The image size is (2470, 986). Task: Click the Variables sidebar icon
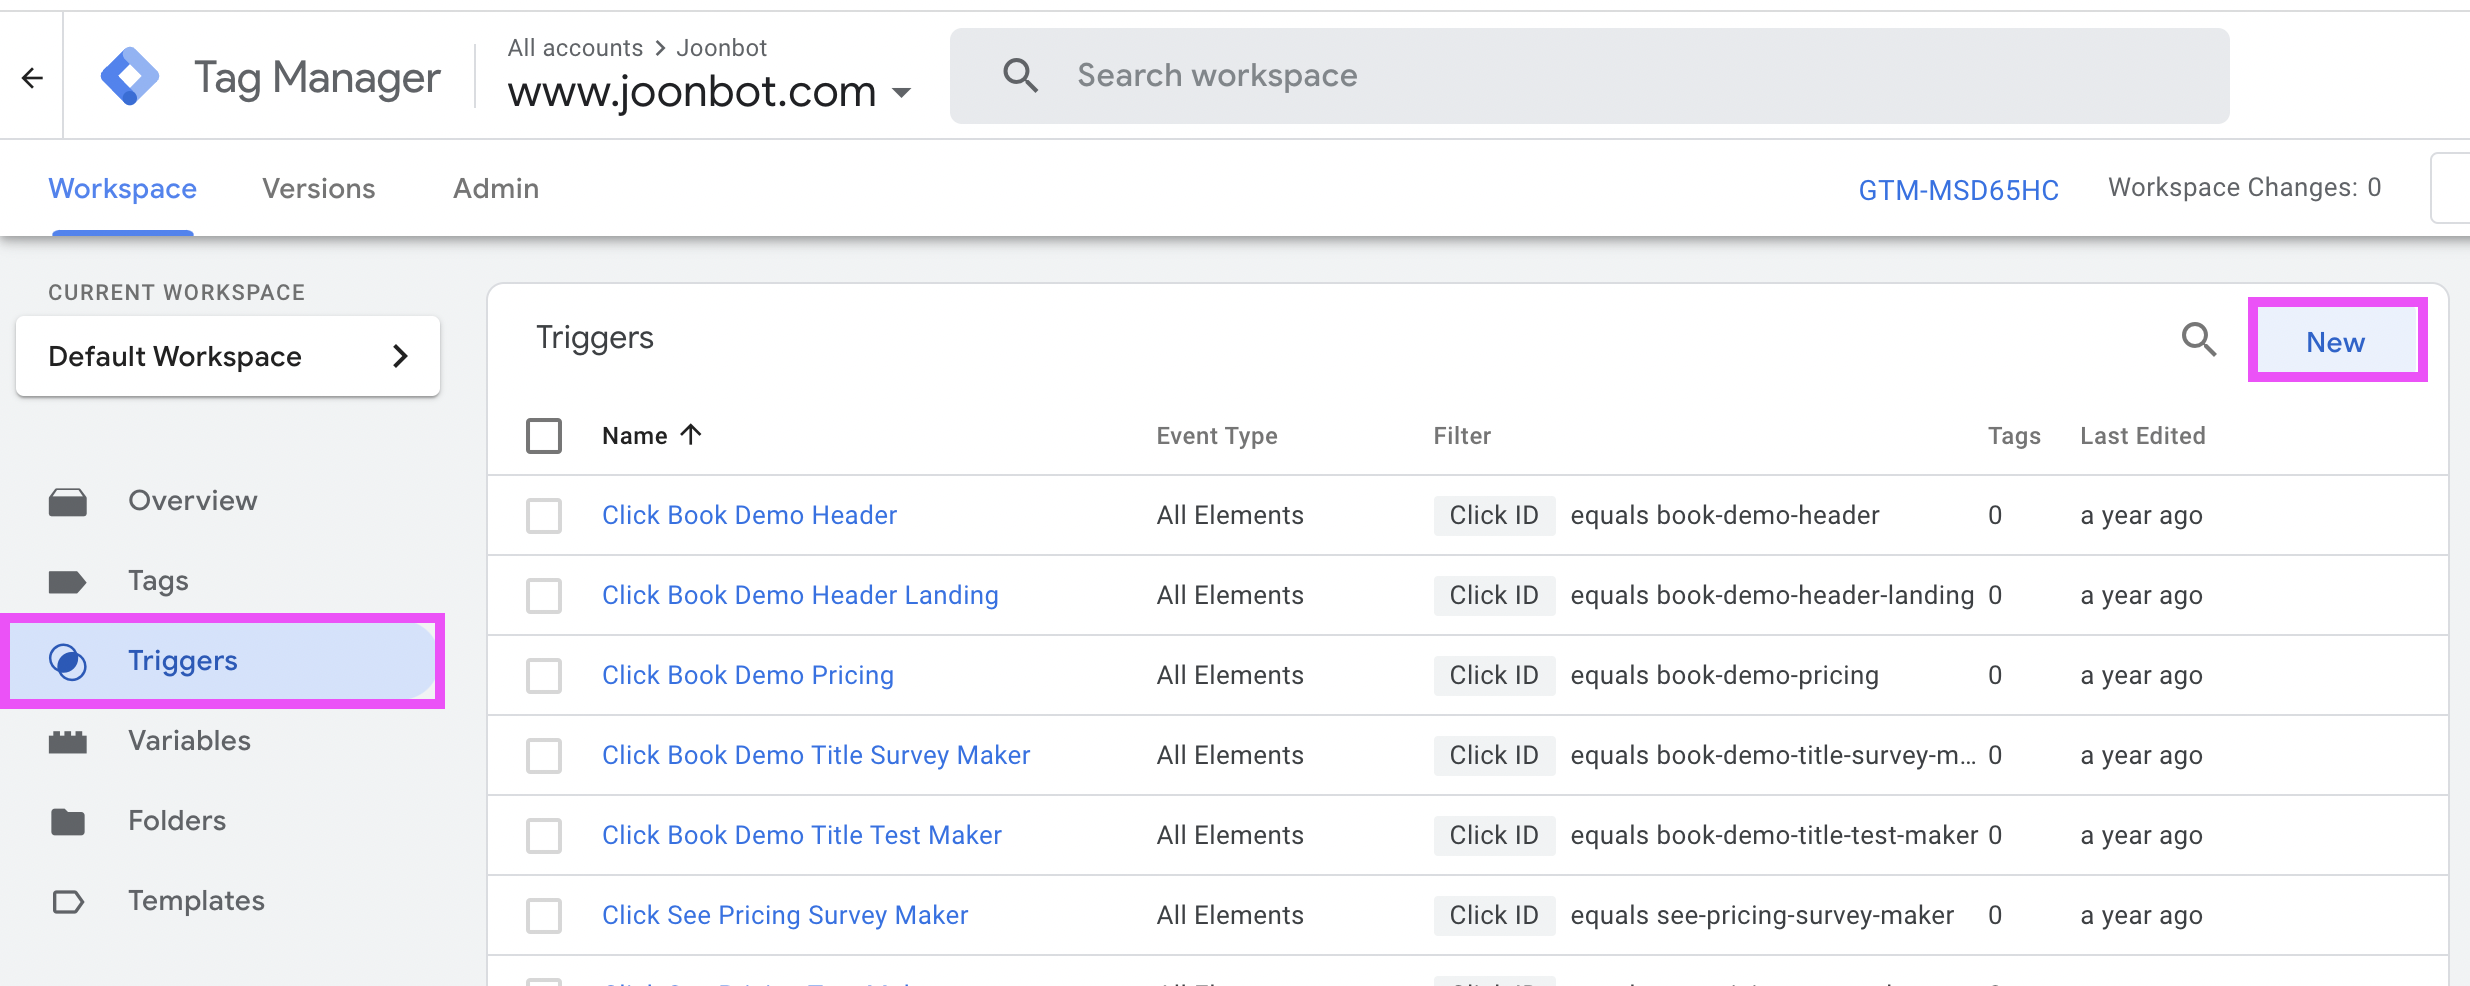tap(68, 741)
